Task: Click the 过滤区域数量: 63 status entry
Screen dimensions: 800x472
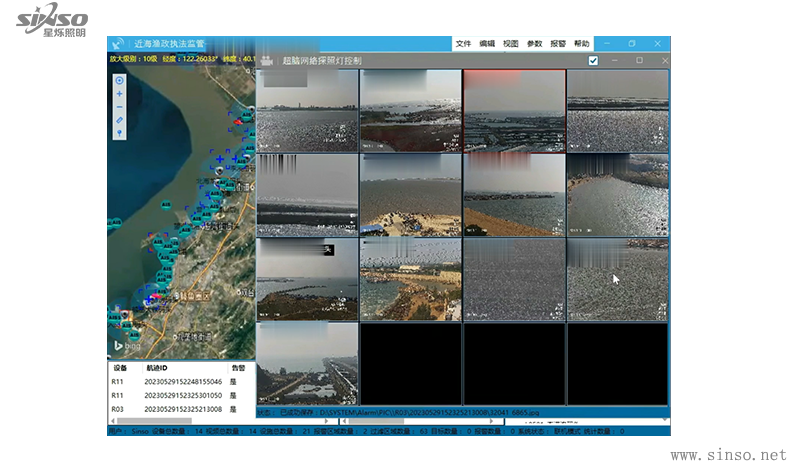Action: (x=399, y=431)
